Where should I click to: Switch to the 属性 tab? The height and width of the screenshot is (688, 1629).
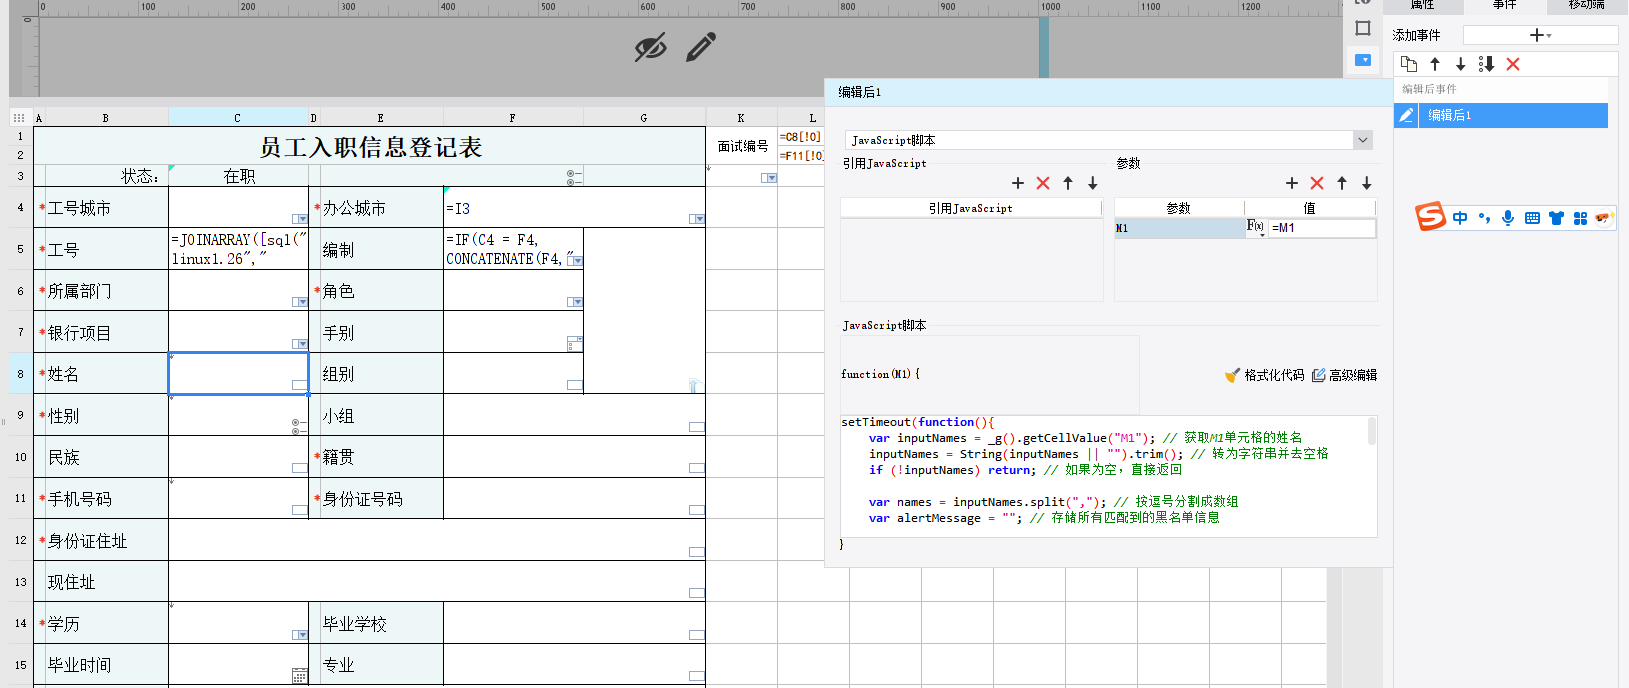(x=1423, y=5)
